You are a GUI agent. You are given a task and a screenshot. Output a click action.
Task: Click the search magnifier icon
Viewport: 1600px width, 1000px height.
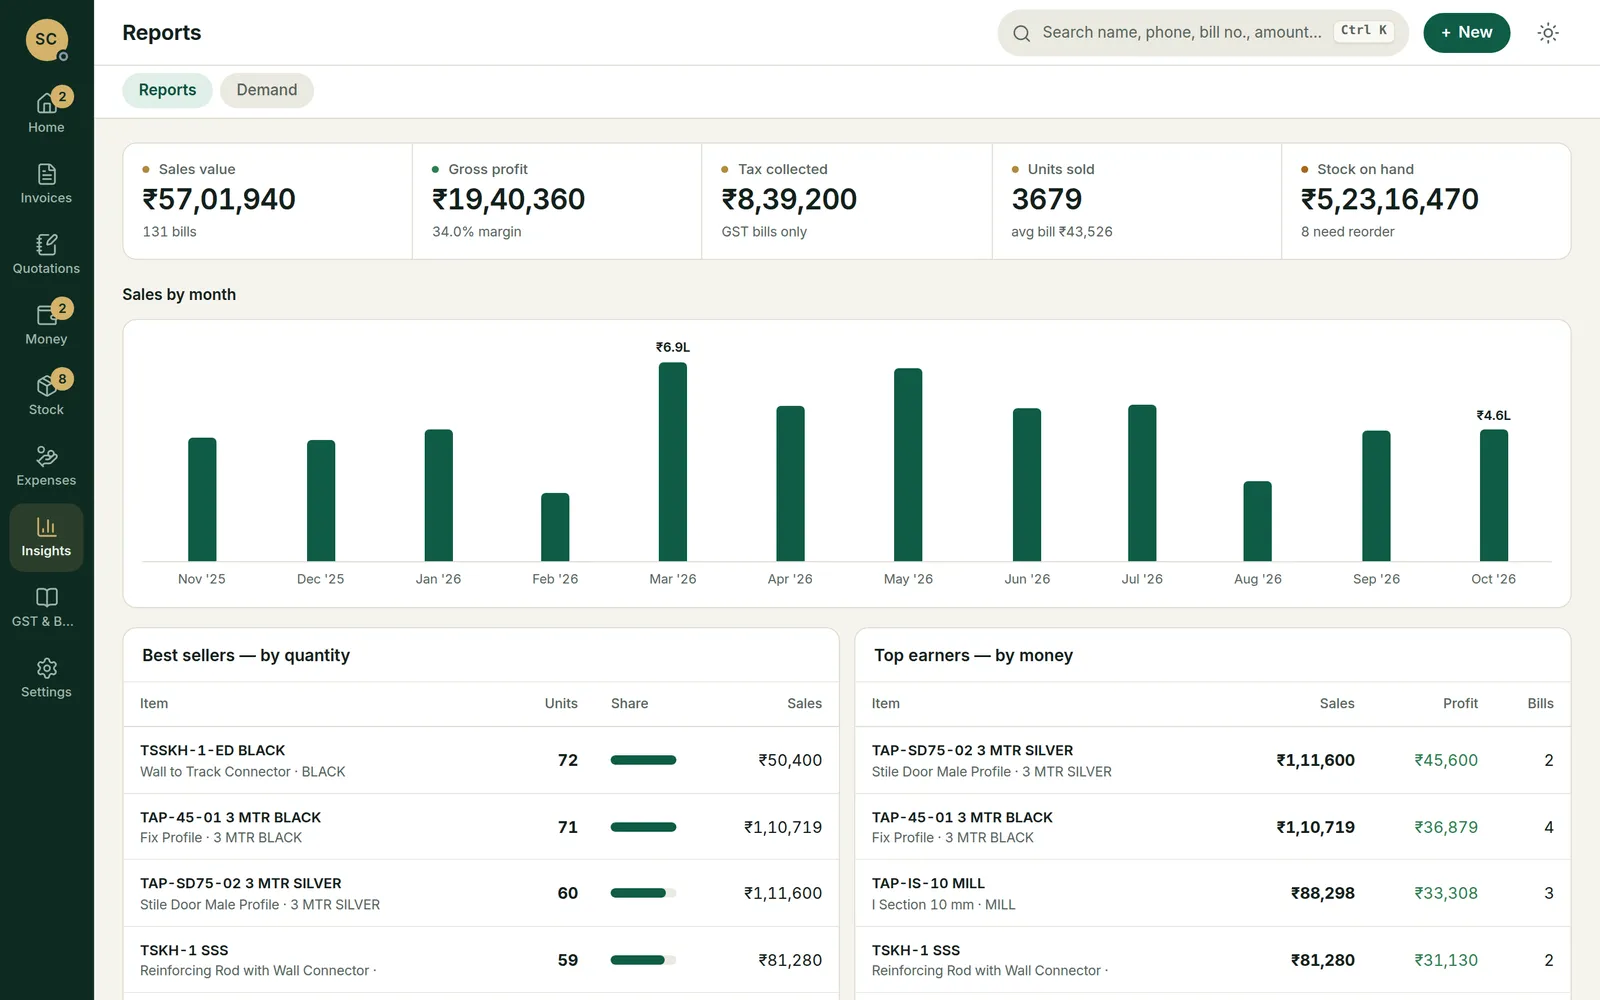pos(1021,33)
